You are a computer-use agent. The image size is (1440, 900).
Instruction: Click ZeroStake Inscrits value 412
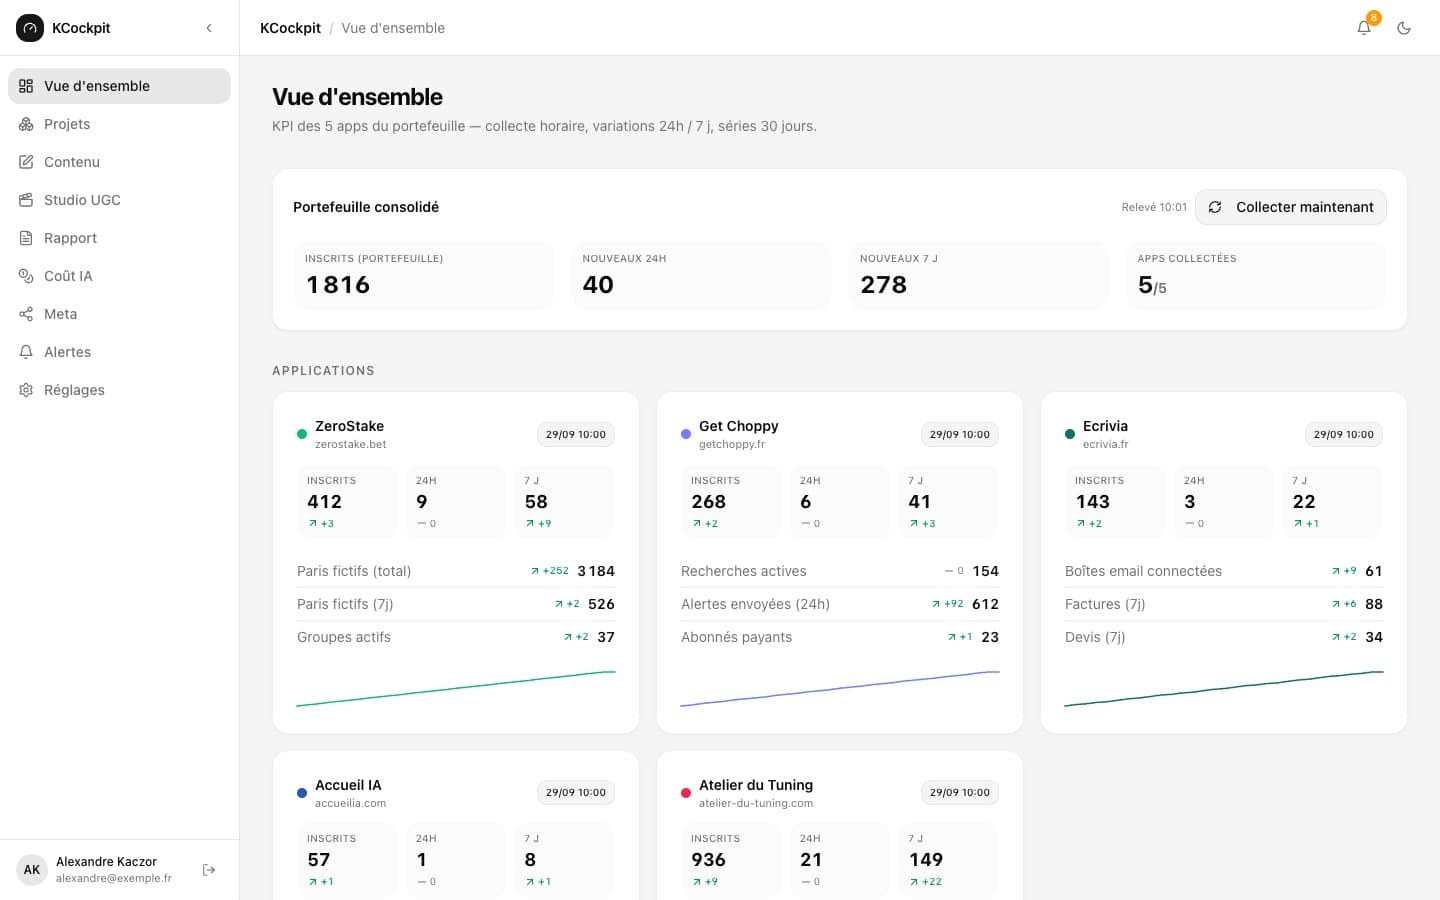click(324, 502)
